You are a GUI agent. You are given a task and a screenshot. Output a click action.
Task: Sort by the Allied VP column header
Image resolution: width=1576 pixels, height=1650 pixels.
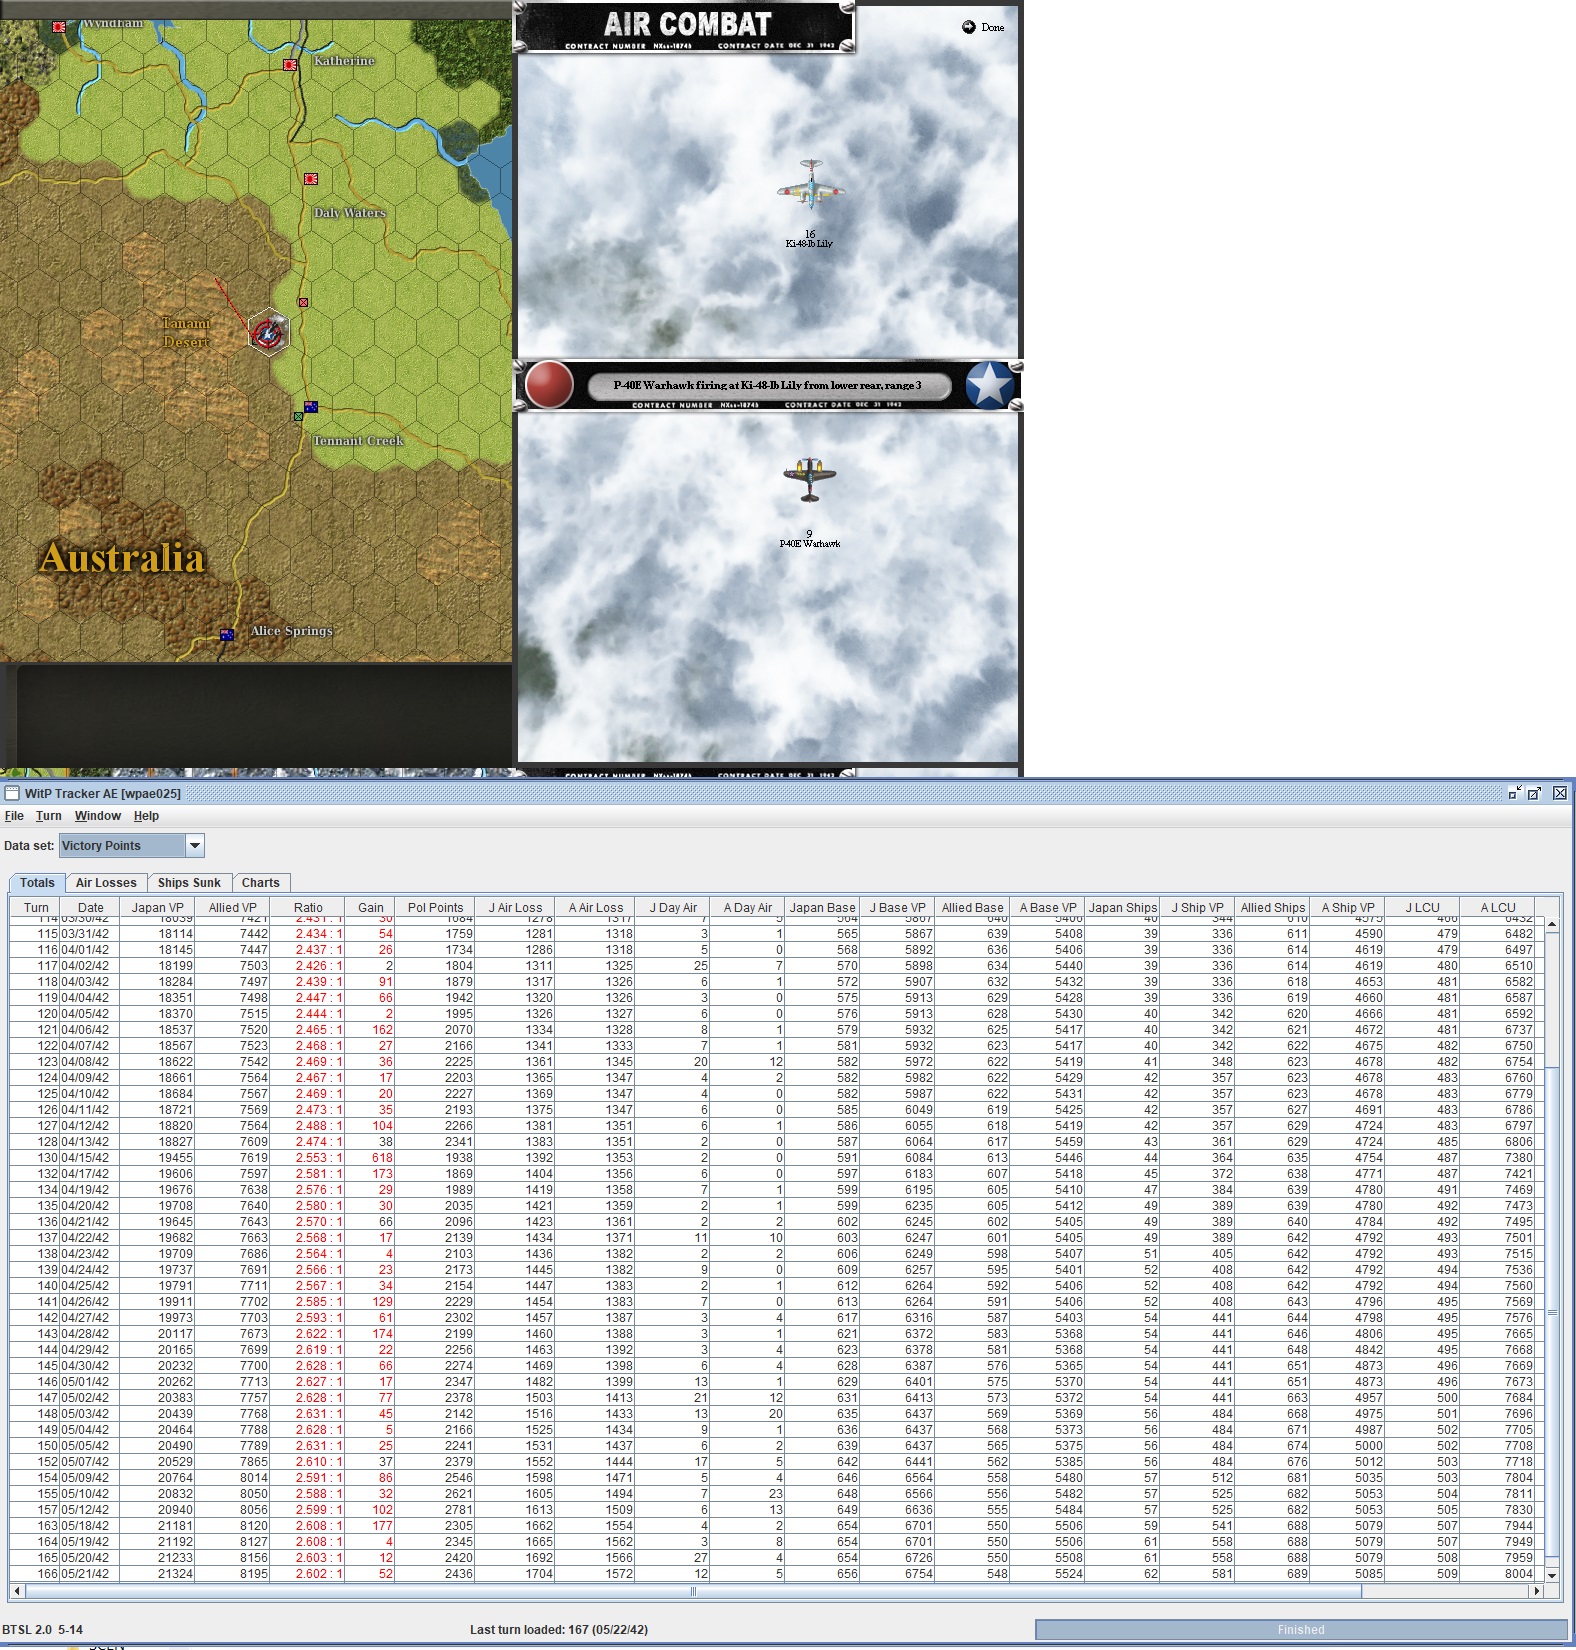[233, 908]
